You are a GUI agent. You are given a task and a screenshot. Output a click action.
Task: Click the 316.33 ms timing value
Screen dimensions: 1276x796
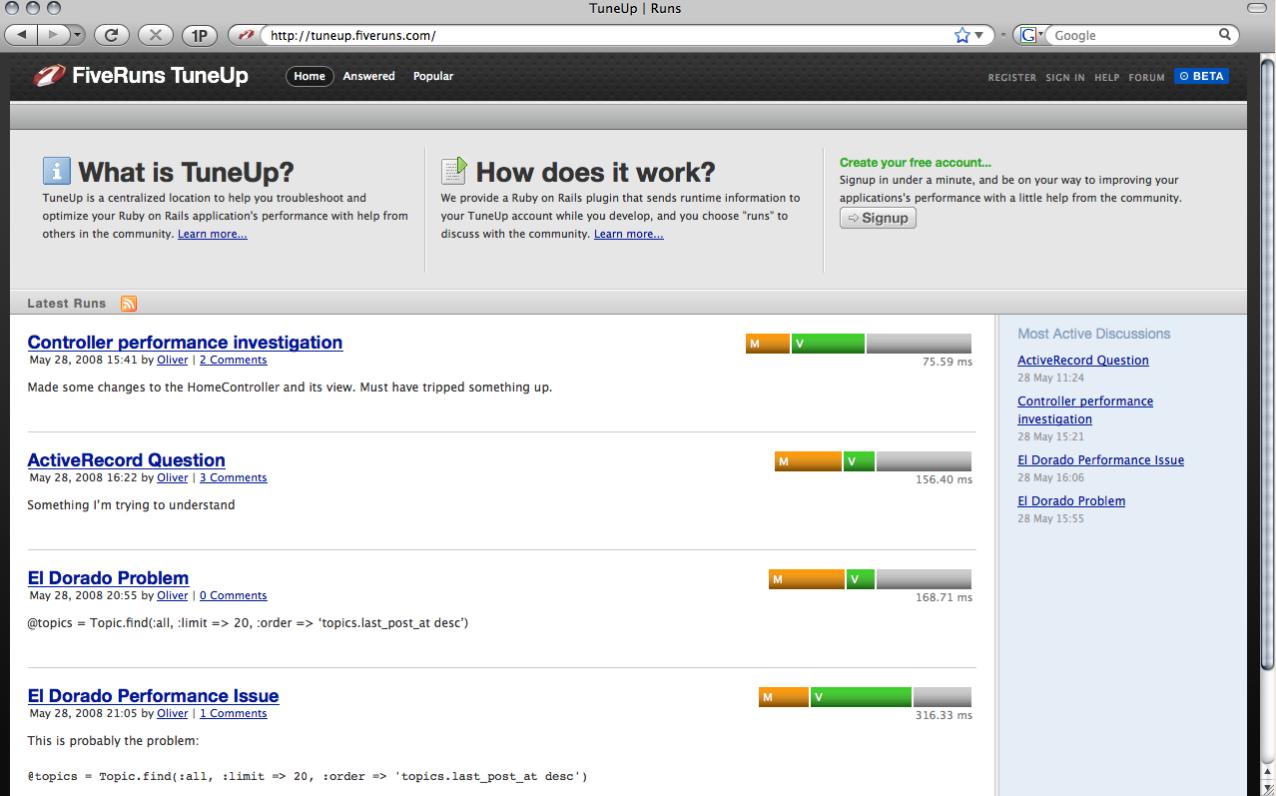click(944, 716)
